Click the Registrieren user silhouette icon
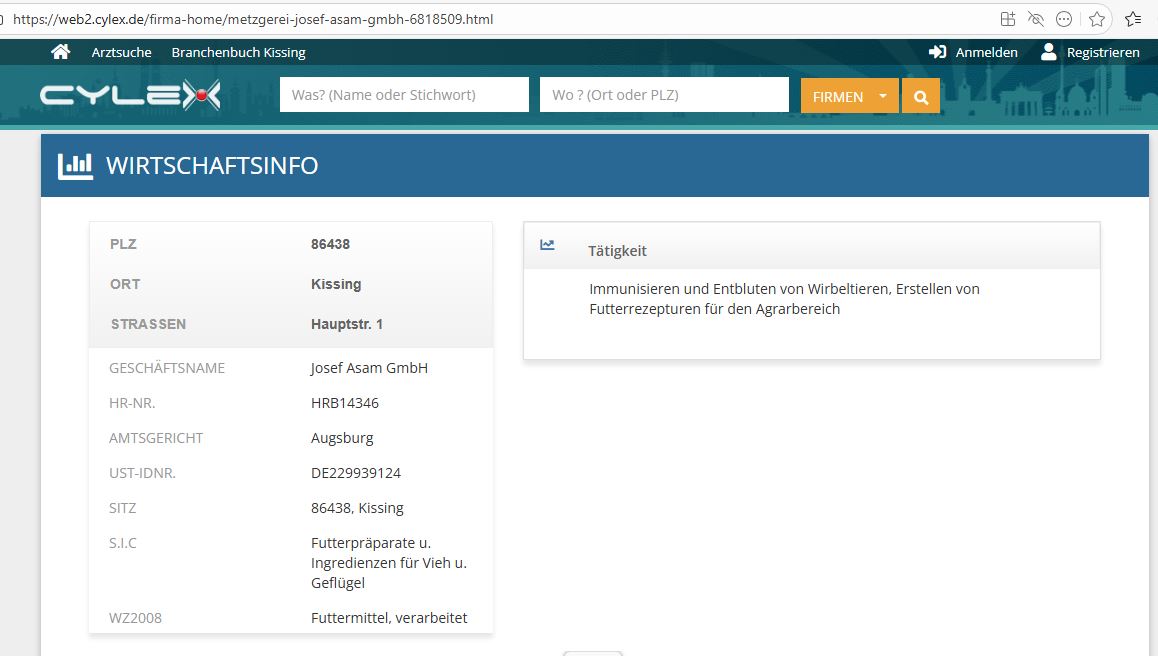Screen dimensions: 1158x656 pyautogui.click(x=1048, y=52)
